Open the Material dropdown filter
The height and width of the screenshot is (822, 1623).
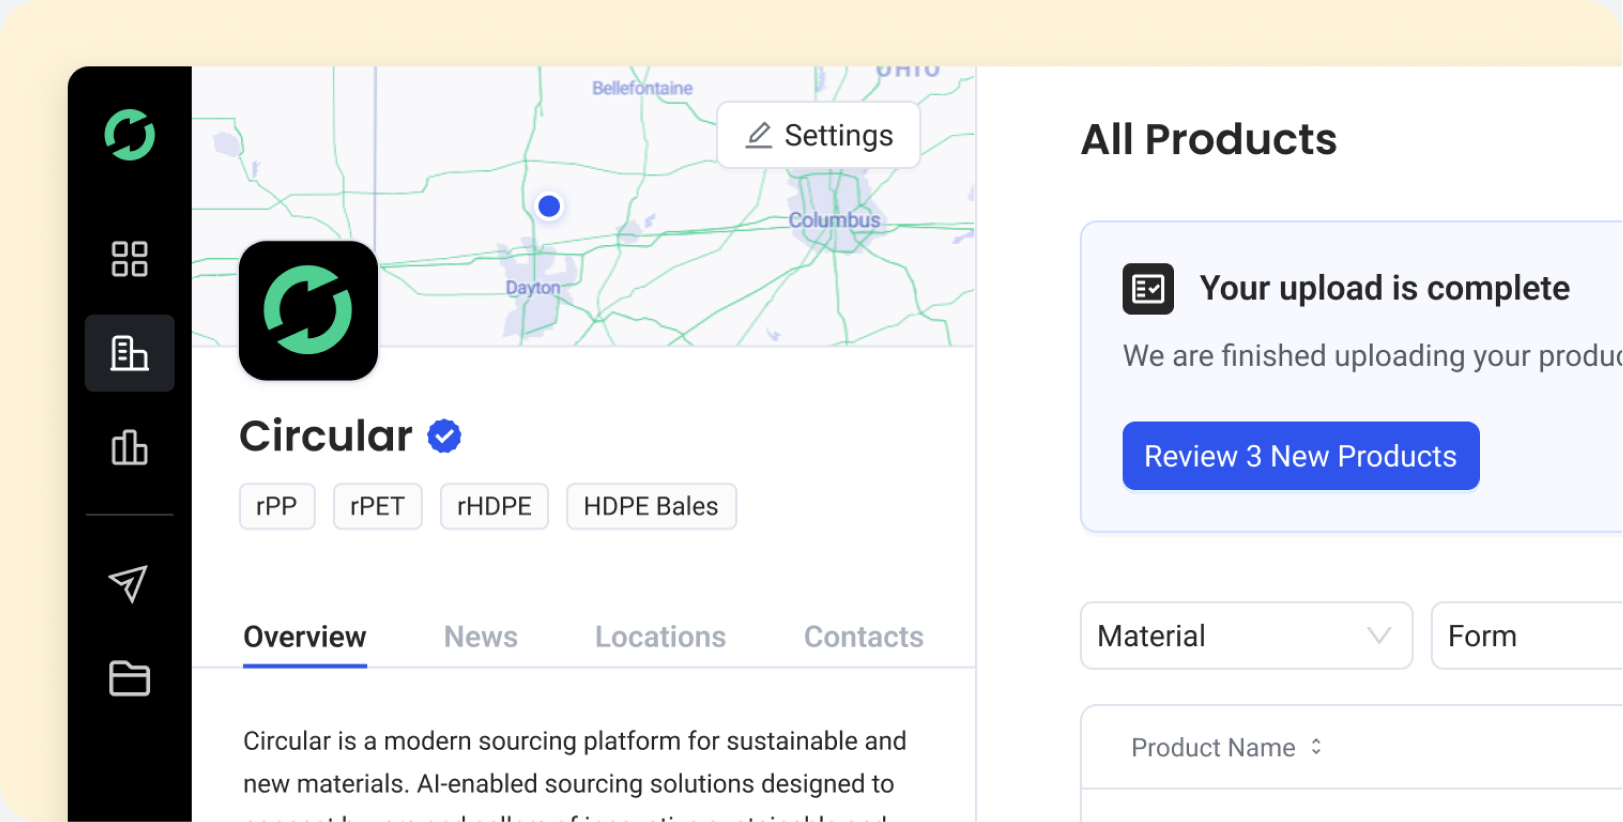tap(1246, 636)
